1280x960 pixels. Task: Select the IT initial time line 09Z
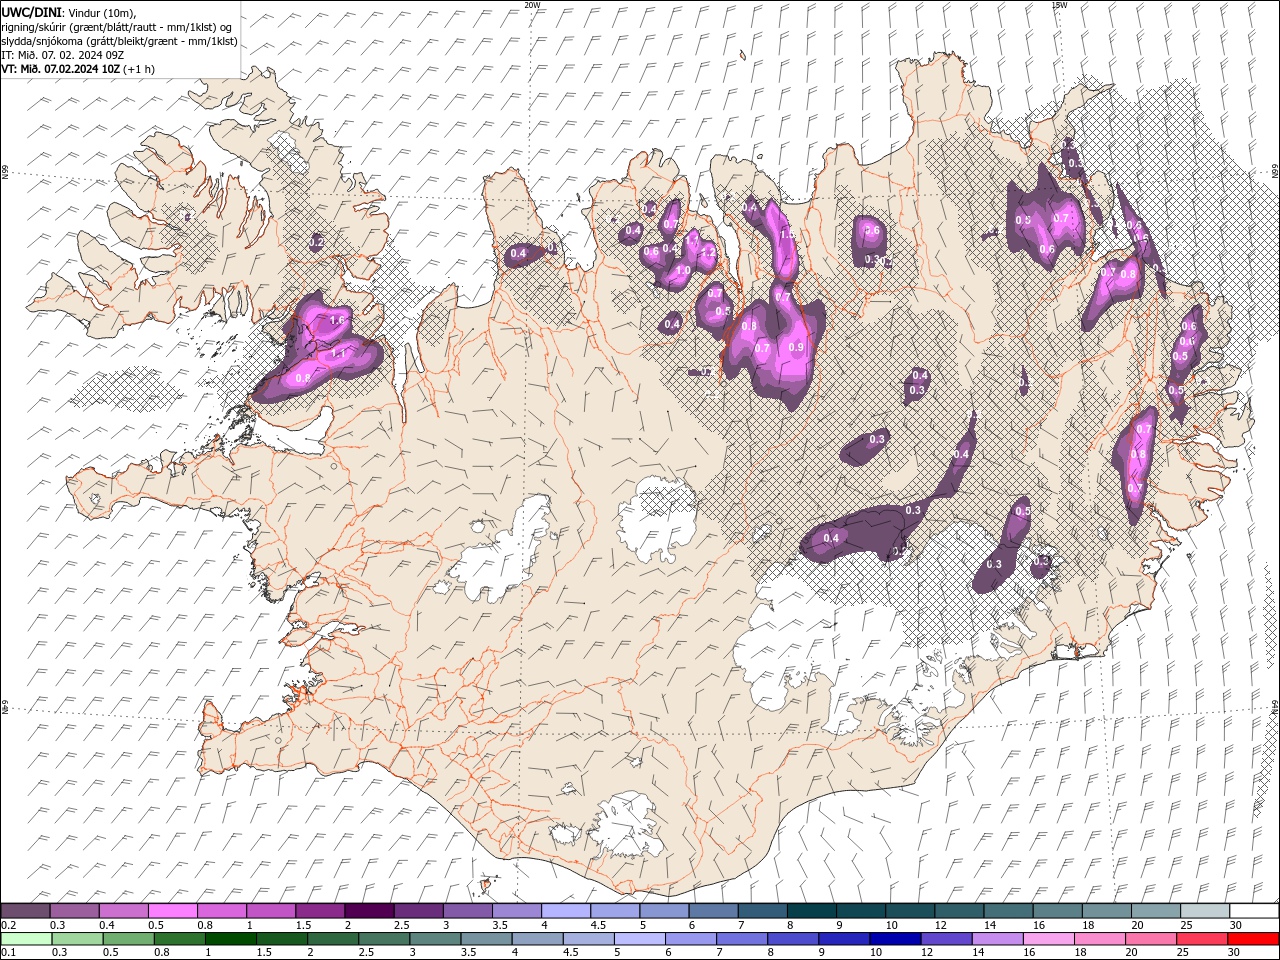(62, 55)
